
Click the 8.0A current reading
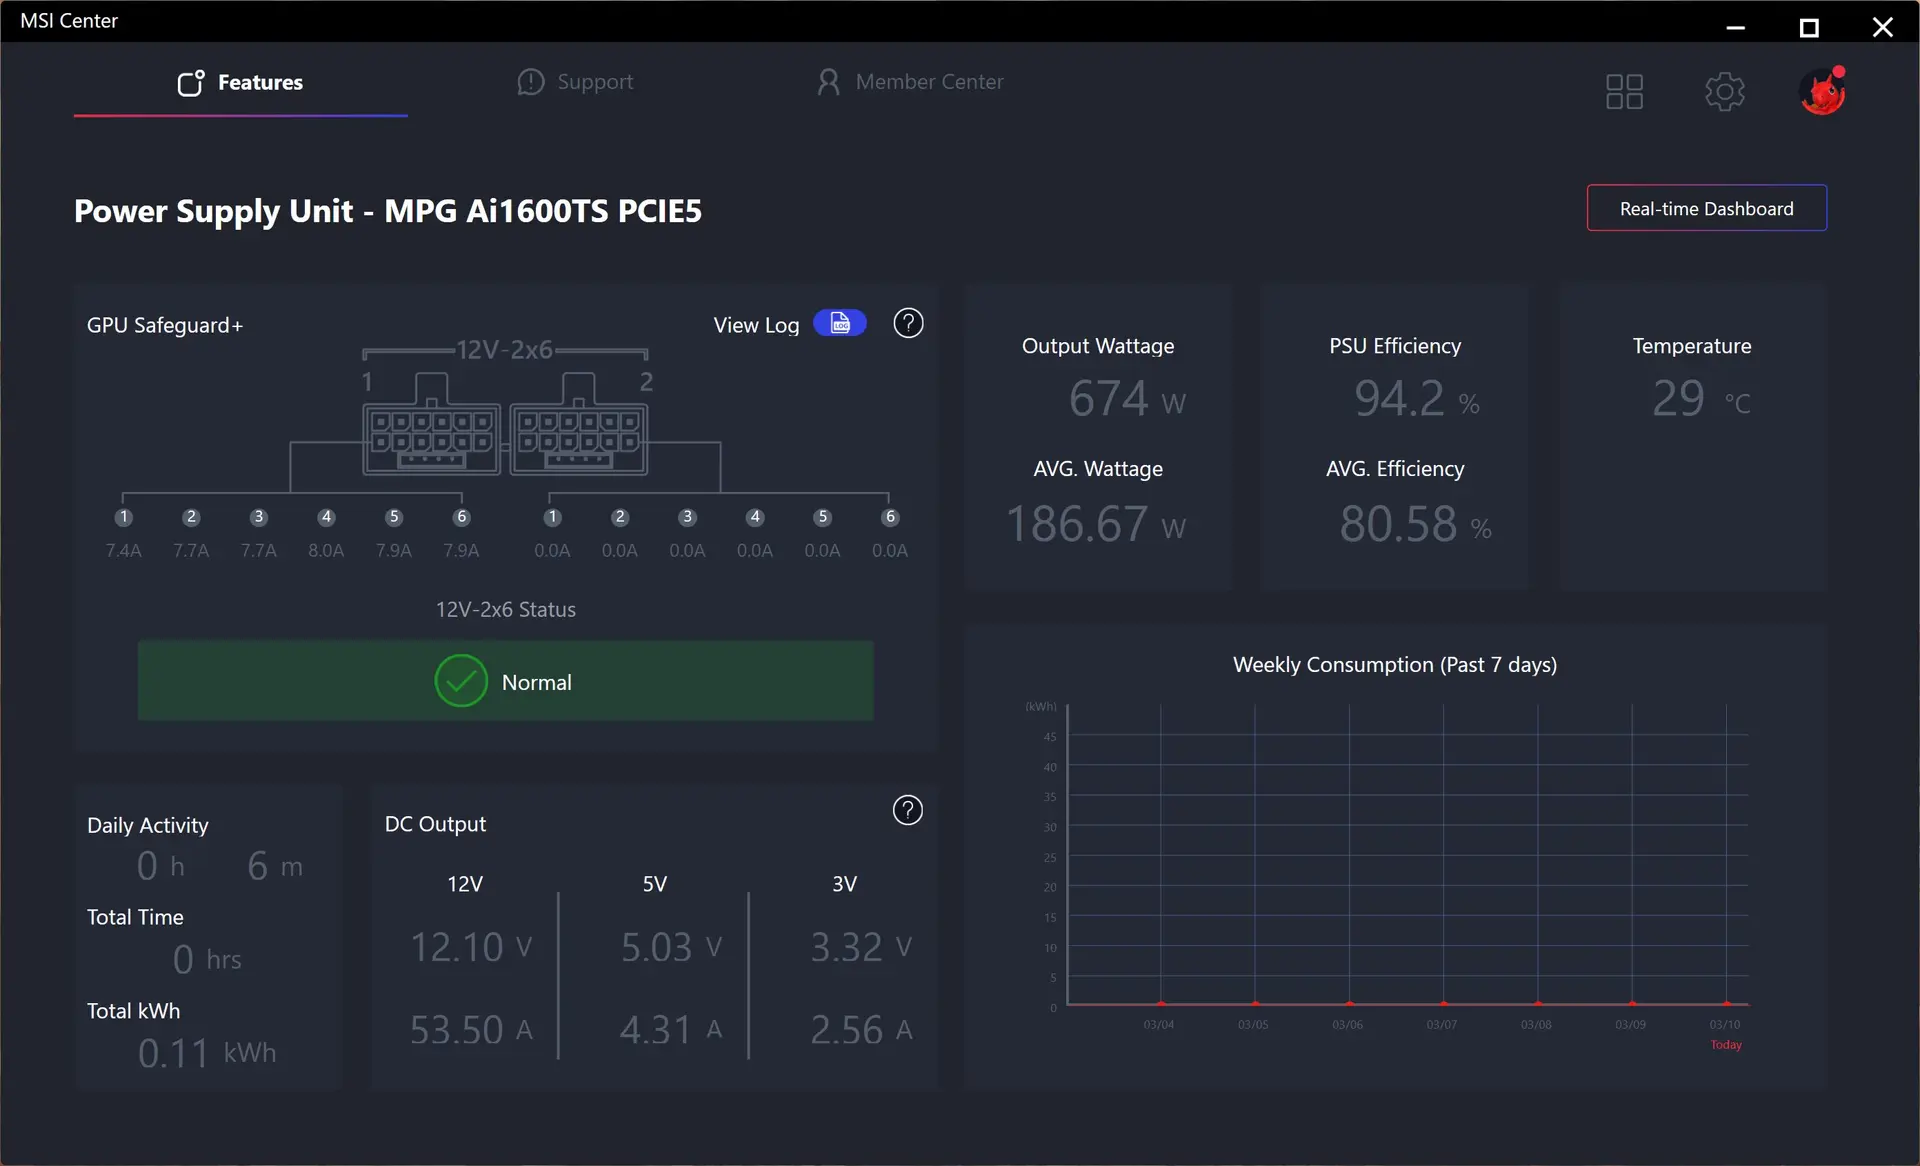pos(326,551)
